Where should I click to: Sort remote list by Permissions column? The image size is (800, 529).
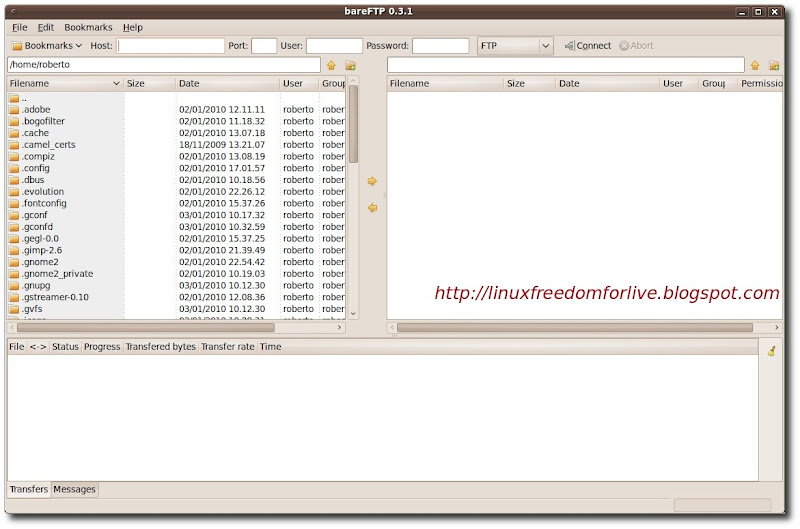pyautogui.click(x=761, y=83)
